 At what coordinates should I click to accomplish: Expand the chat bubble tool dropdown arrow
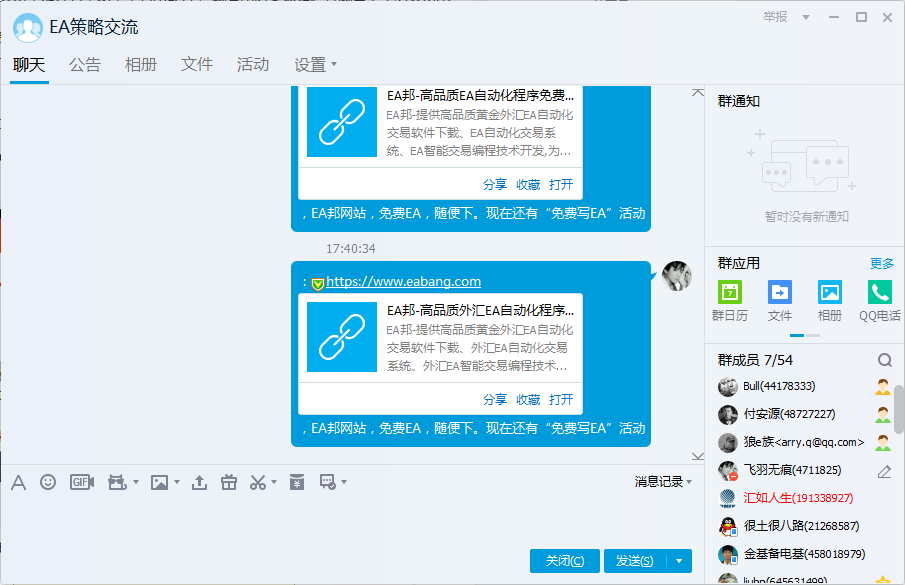coord(344,482)
